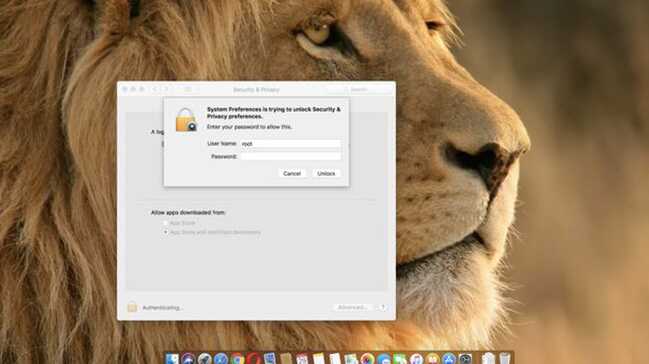Click Cancel in the authentication dialog
This screenshot has height=364, width=649.
pos(292,174)
